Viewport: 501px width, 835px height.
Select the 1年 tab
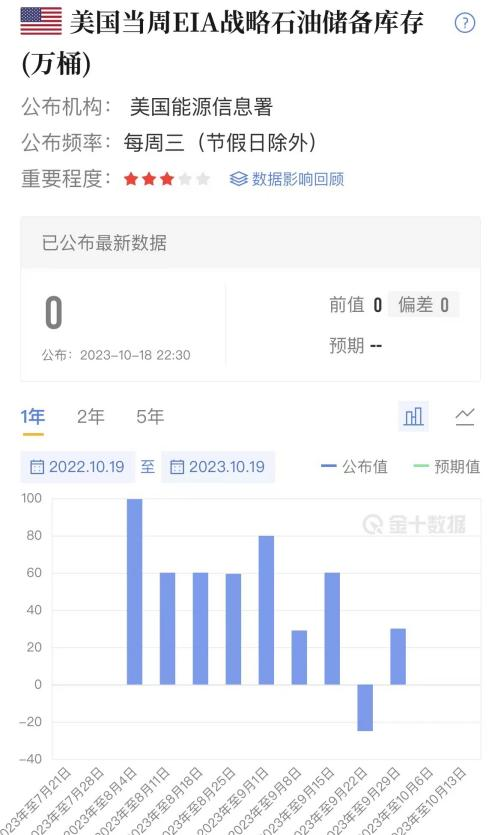point(32,416)
